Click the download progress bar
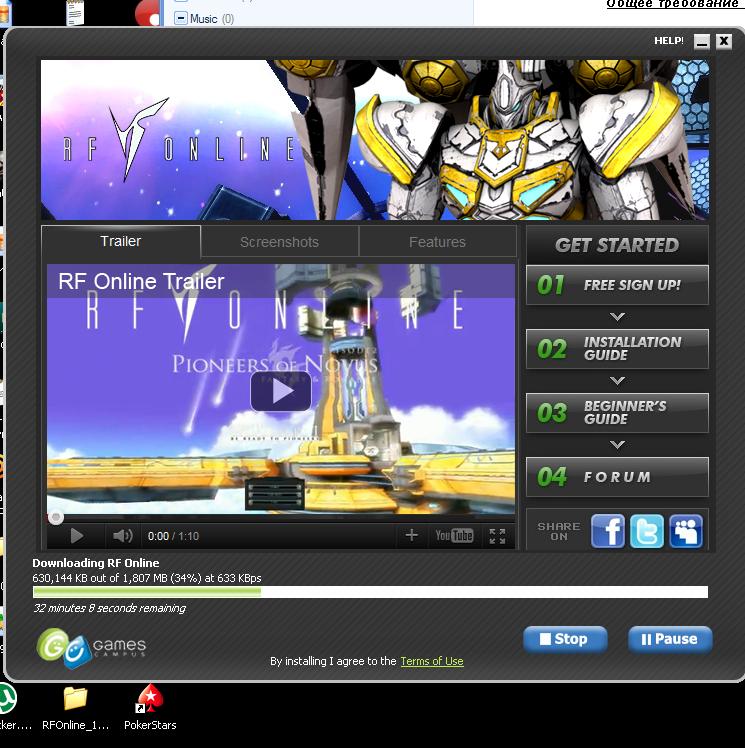The image size is (745, 748). [x=371, y=592]
